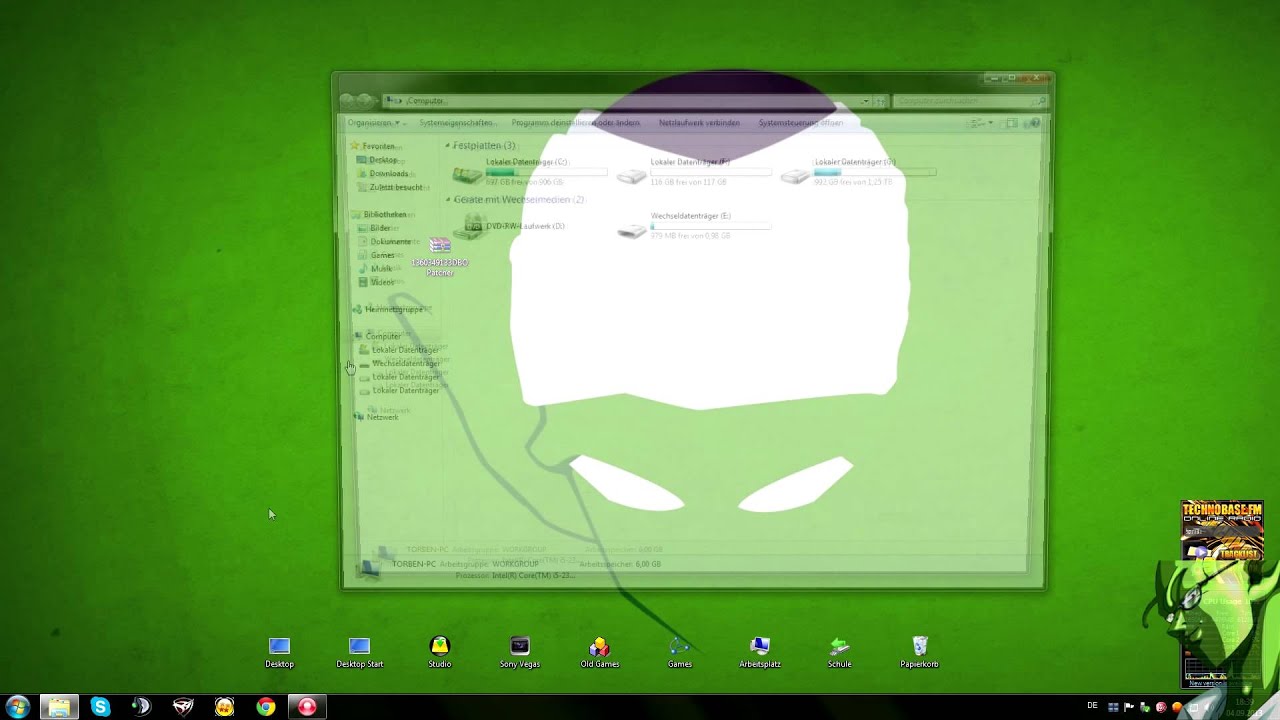Click the TechnoBase.FM radio gadget
The width and height of the screenshot is (1280, 720).
point(1222,531)
